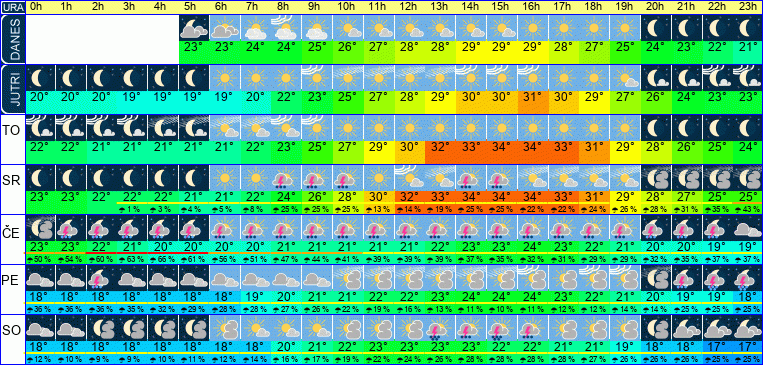This screenshot has width=763, height=365.
Task: Select the JUTRI 19h sun with small cloud icon
Action: [x=625, y=77]
